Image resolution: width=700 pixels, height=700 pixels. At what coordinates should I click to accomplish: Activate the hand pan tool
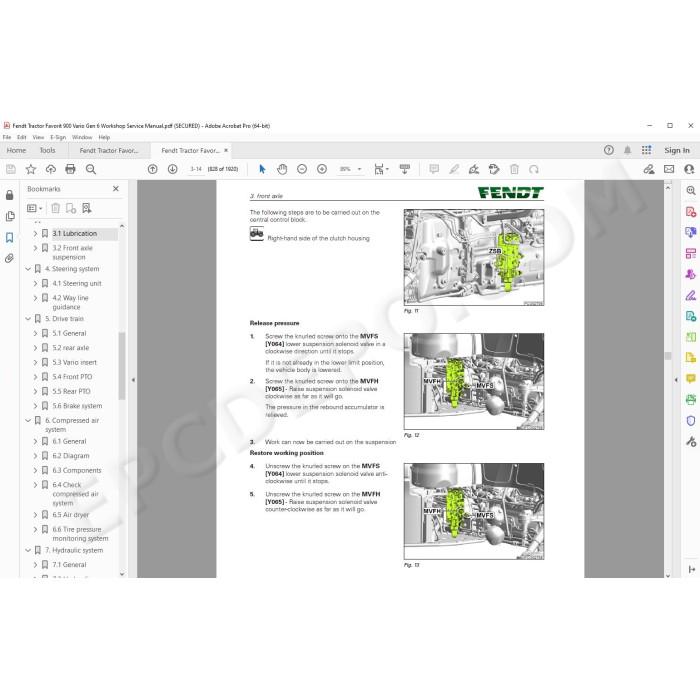click(x=282, y=169)
